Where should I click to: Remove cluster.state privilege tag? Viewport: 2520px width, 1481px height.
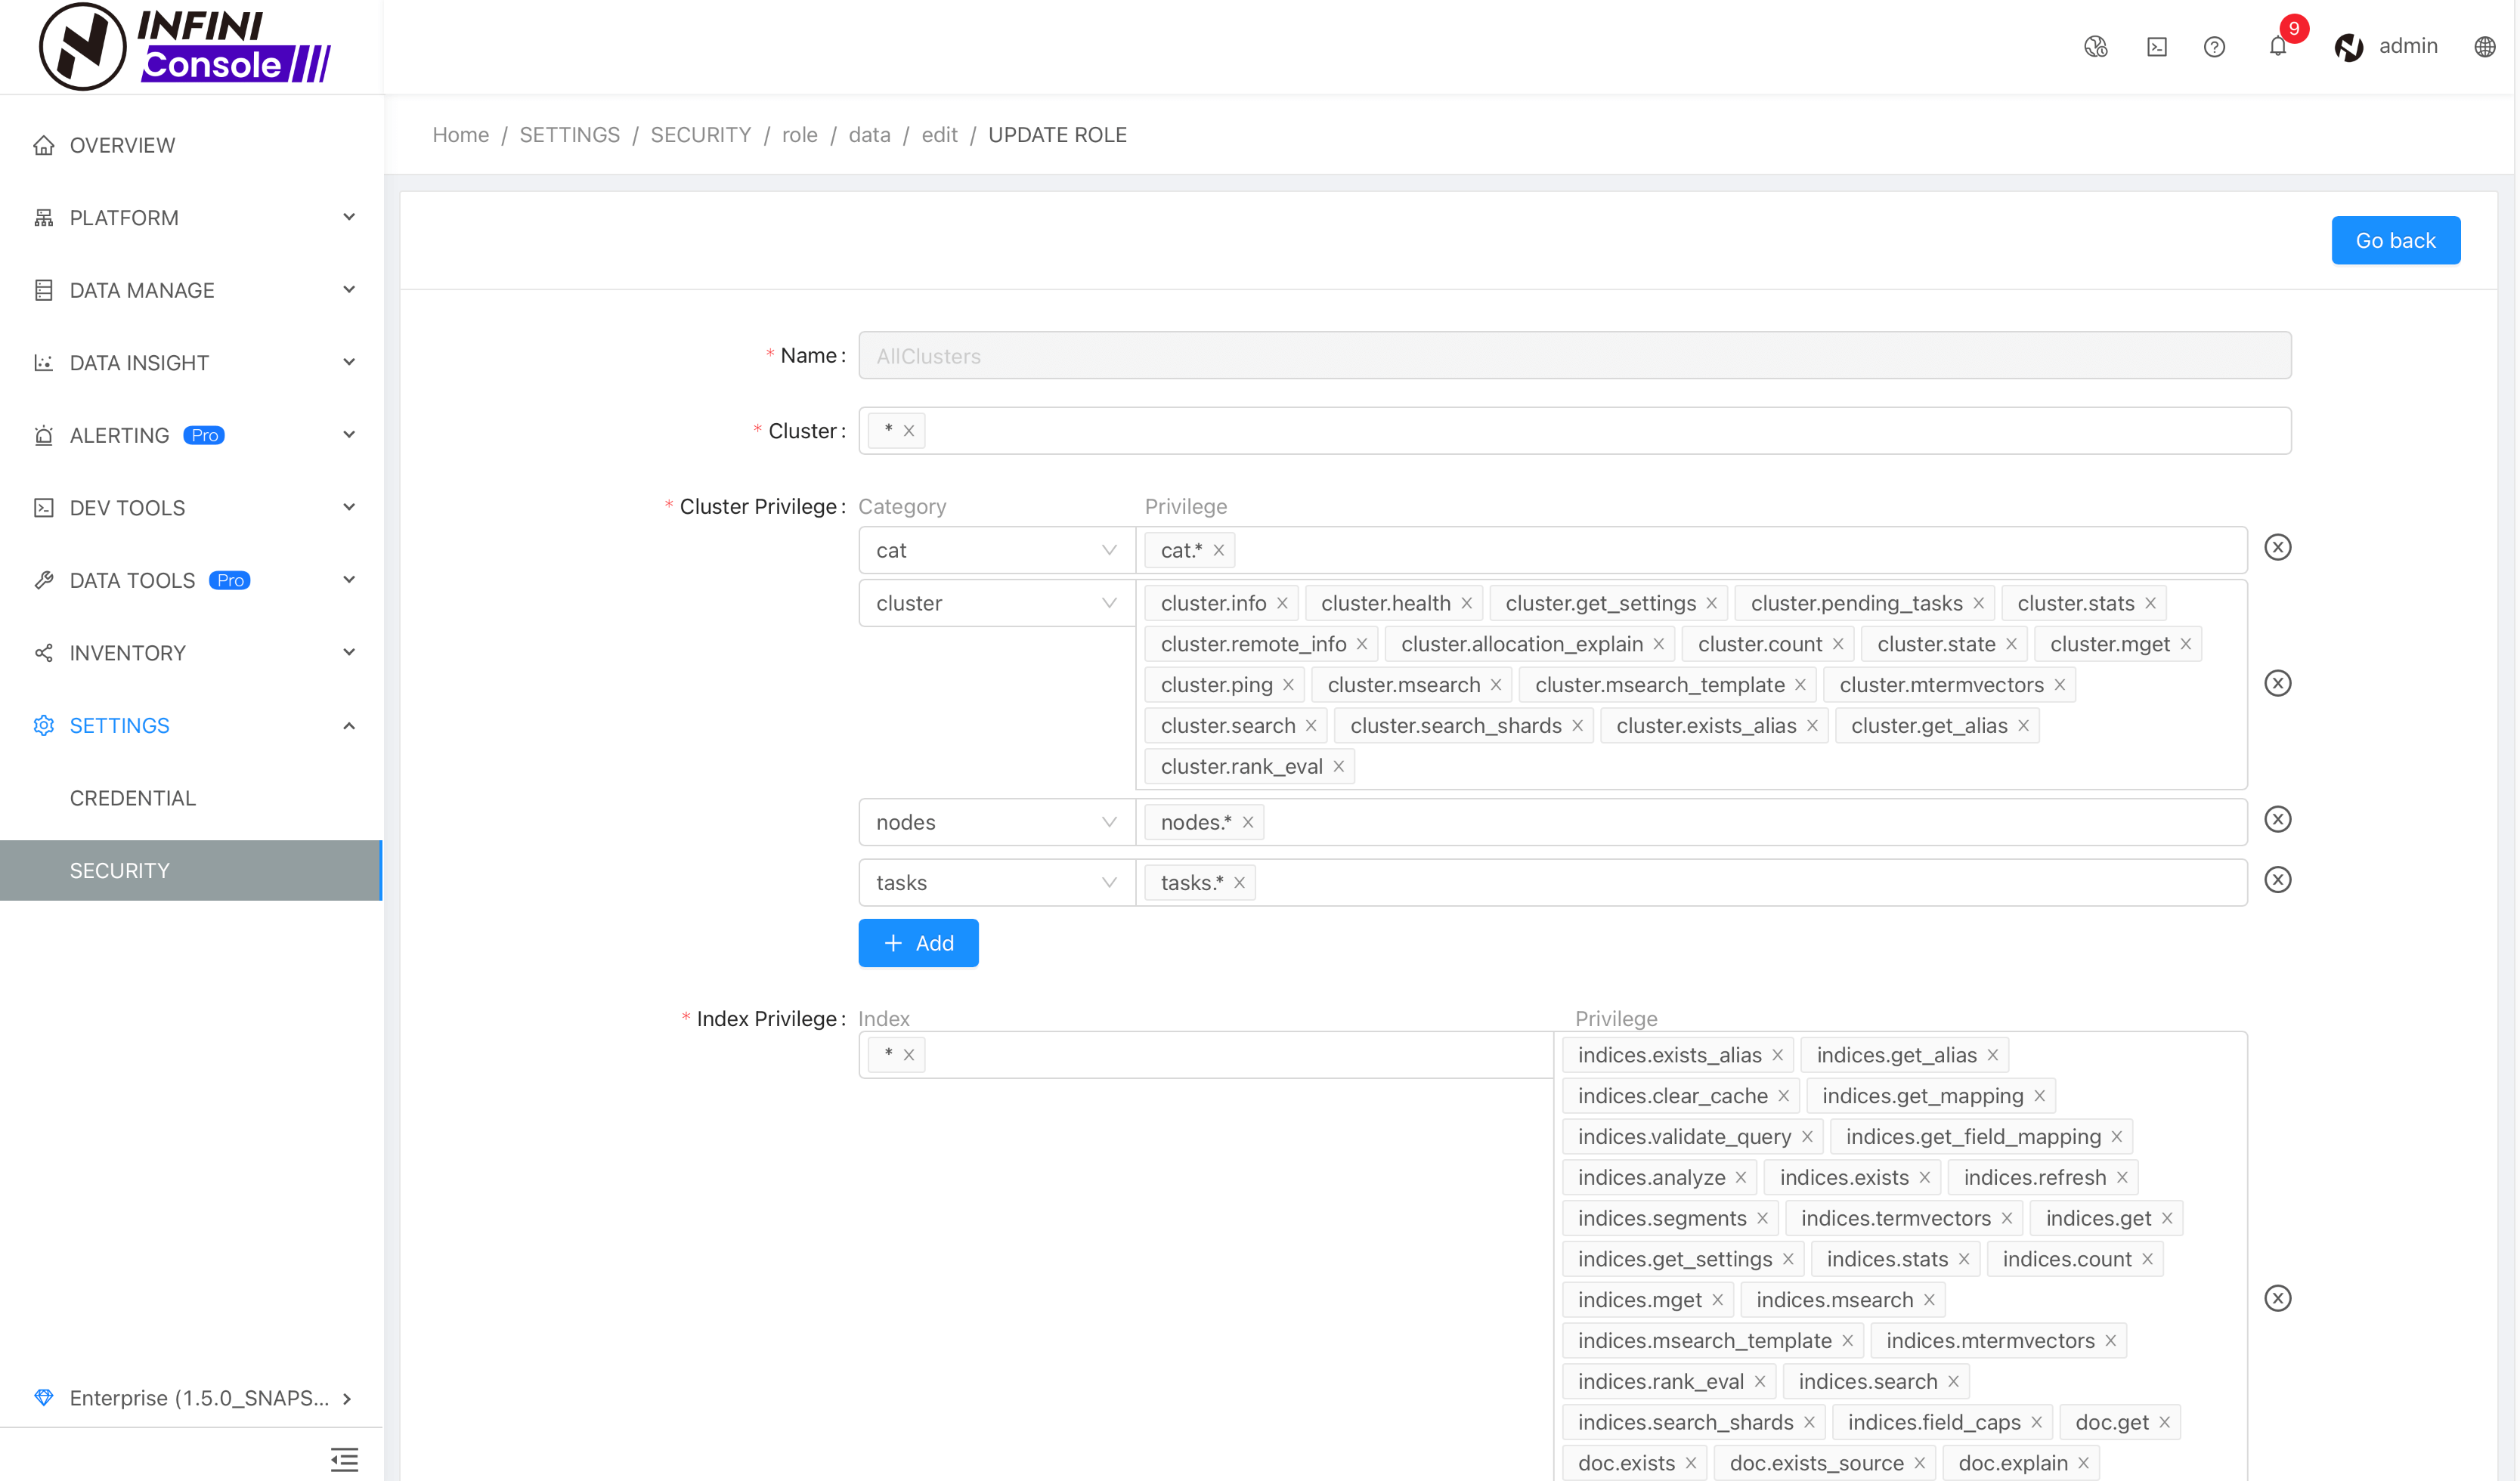click(2011, 644)
